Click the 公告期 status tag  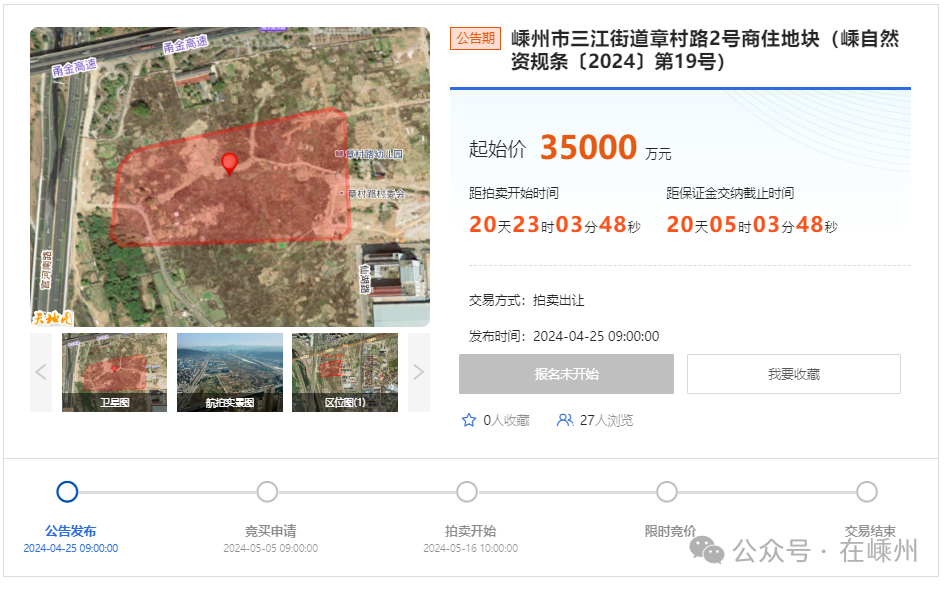pyautogui.click(x=475, y=39)
